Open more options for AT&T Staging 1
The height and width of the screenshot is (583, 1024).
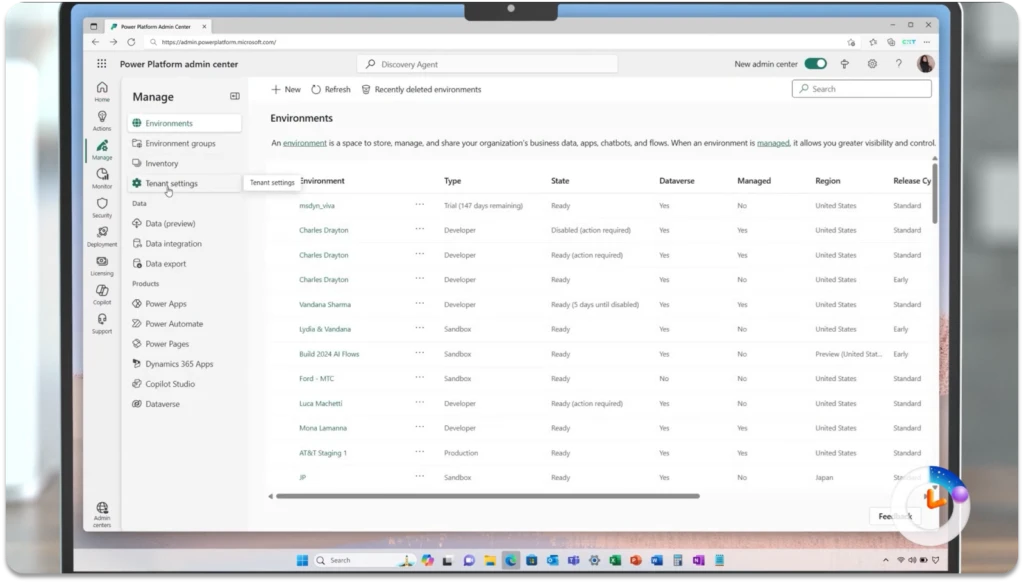(420, 453)
